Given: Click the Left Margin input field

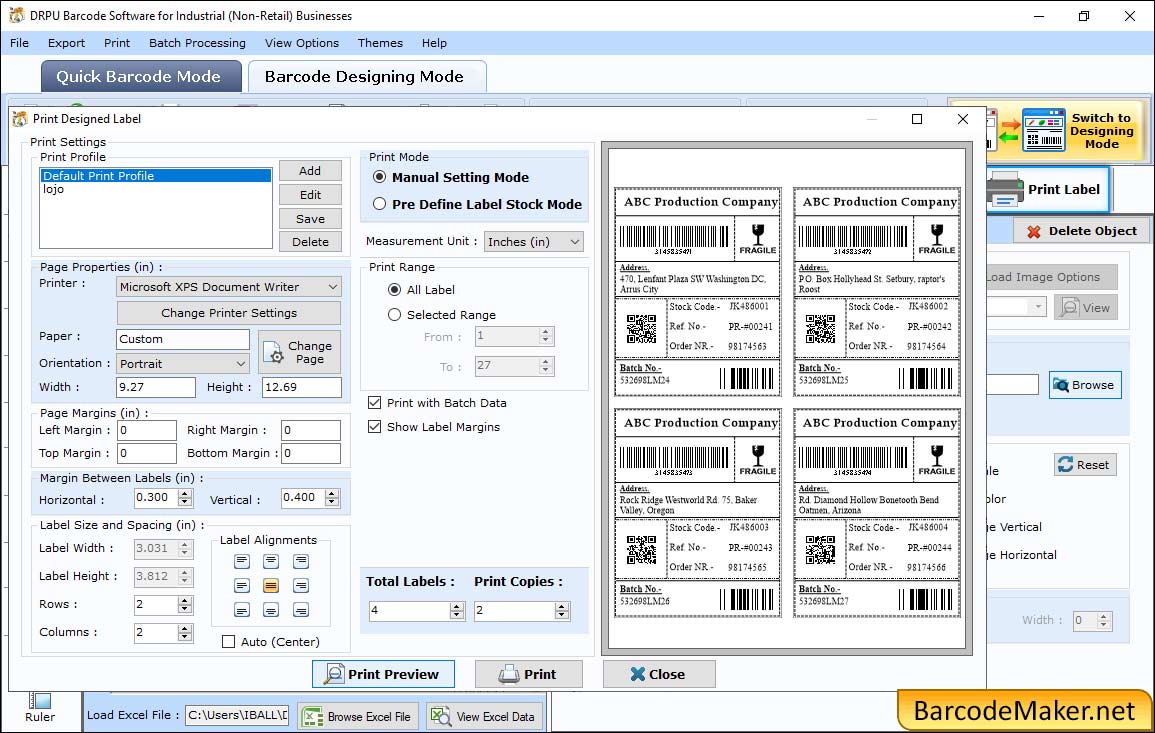Looking at the screenshot, I should point(147,430).
